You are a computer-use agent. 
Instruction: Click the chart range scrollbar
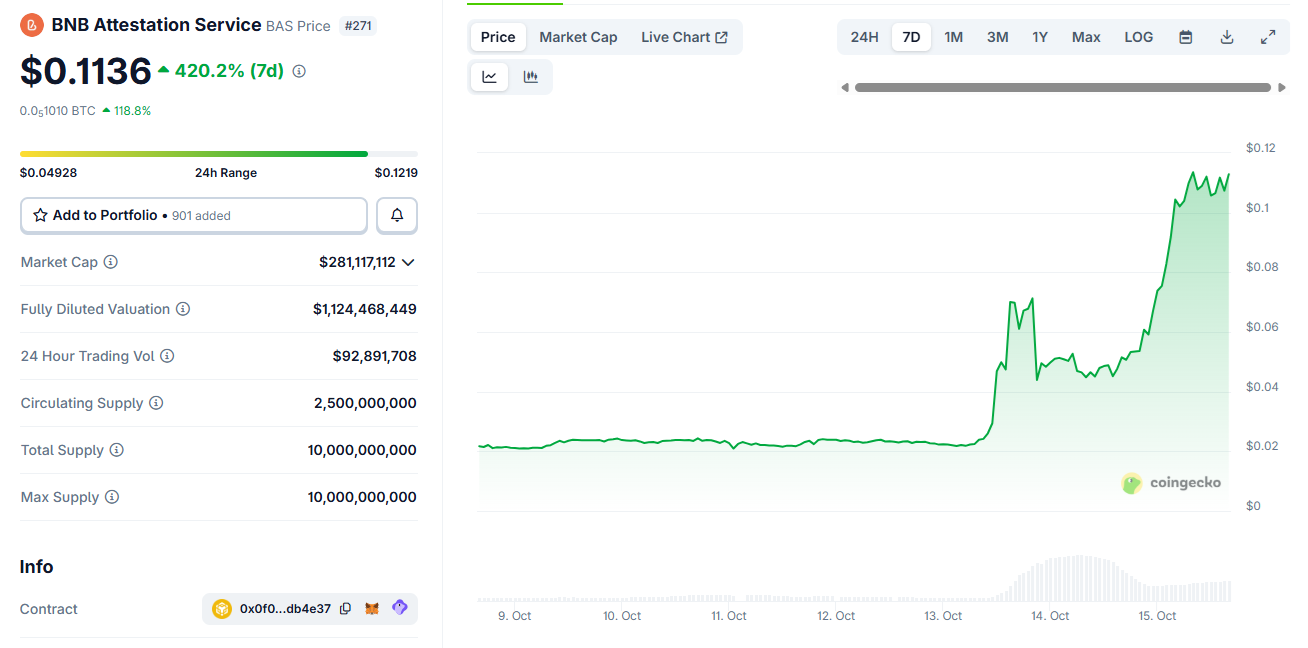(x=1062, y=88)
